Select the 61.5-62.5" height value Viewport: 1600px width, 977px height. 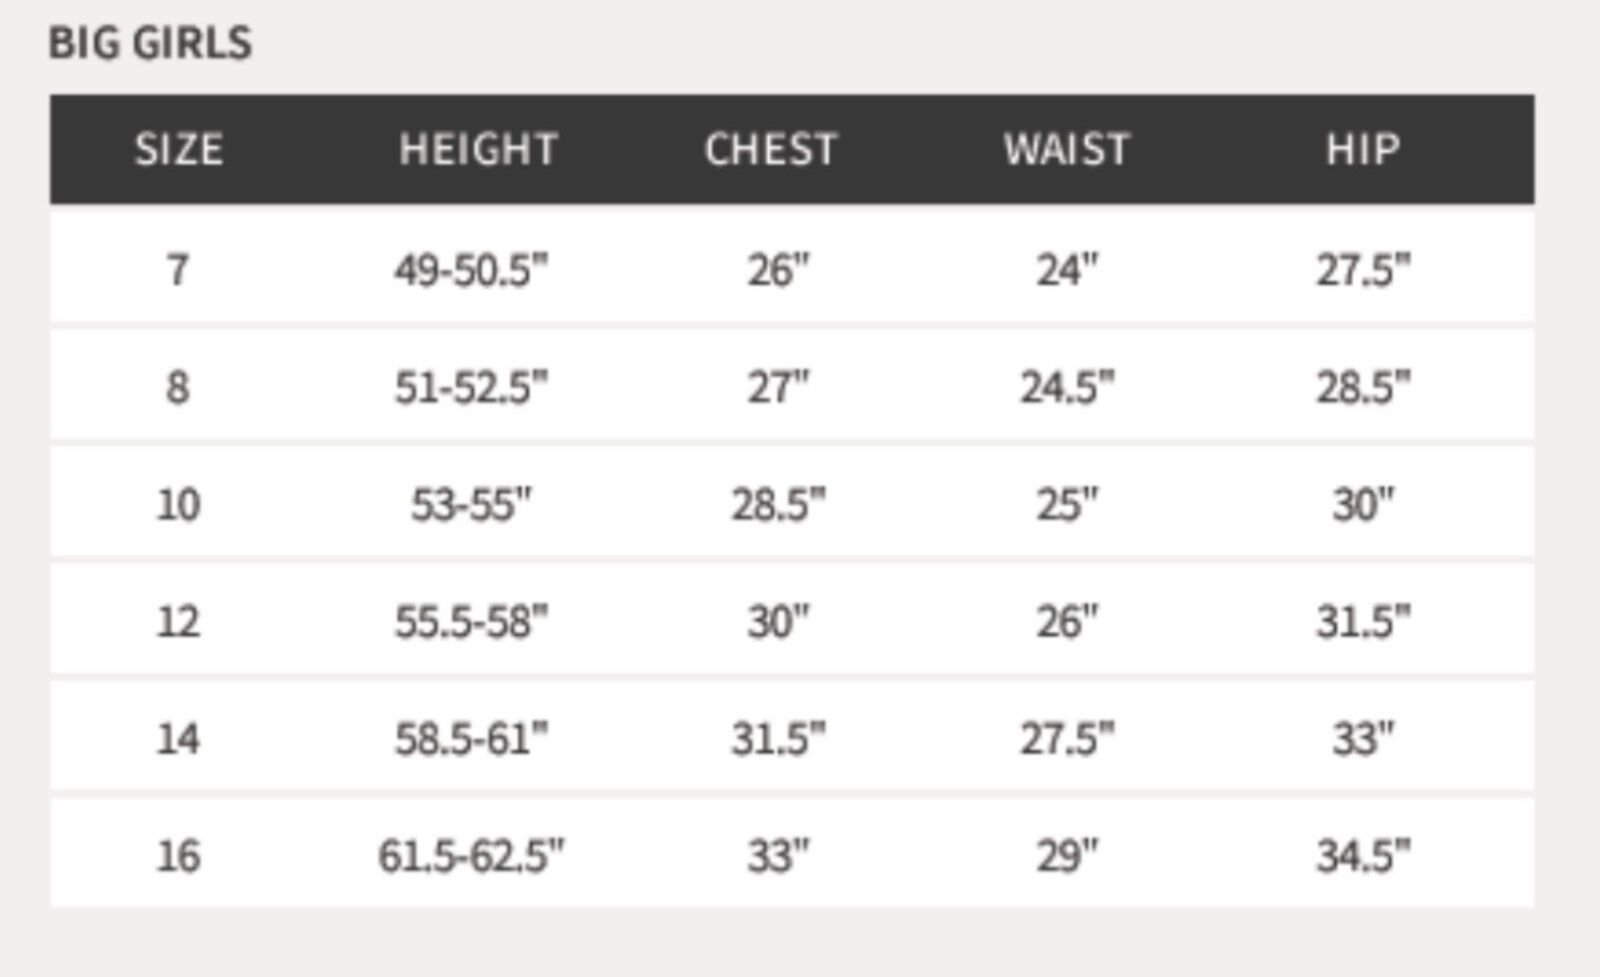coord(471,856)
